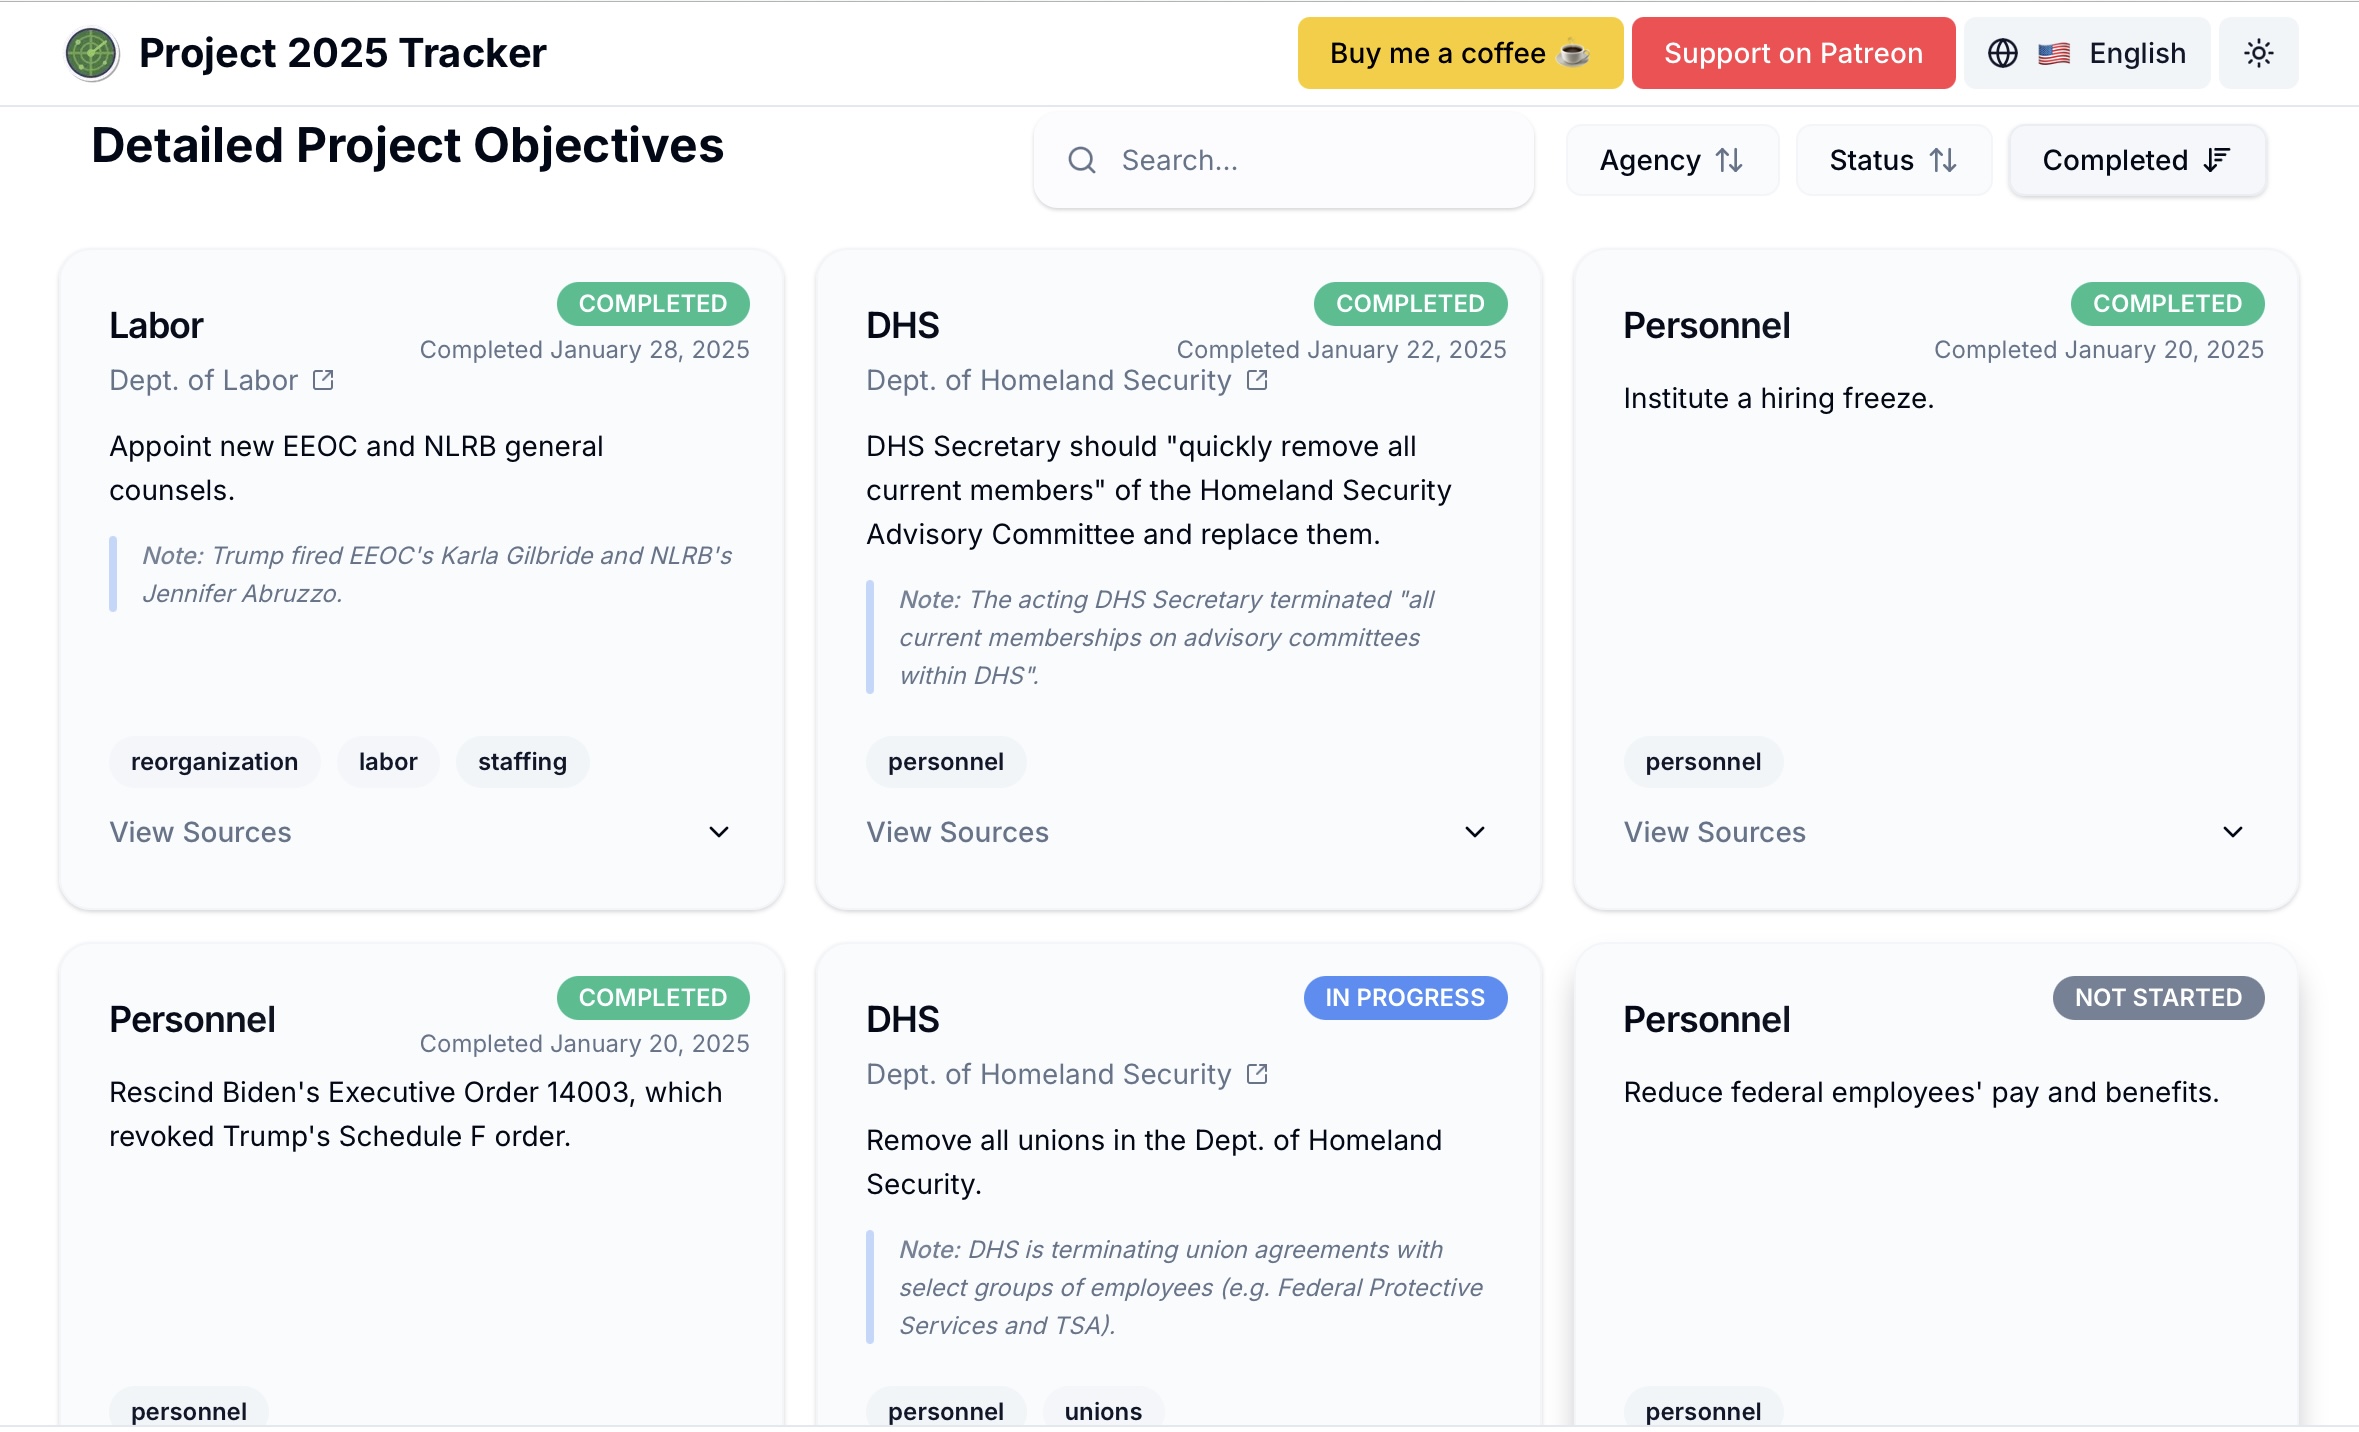The width and height of the screenshot is (2359, 1432).
Task: Expand View Sources on the Labor card
Action: 420,832
